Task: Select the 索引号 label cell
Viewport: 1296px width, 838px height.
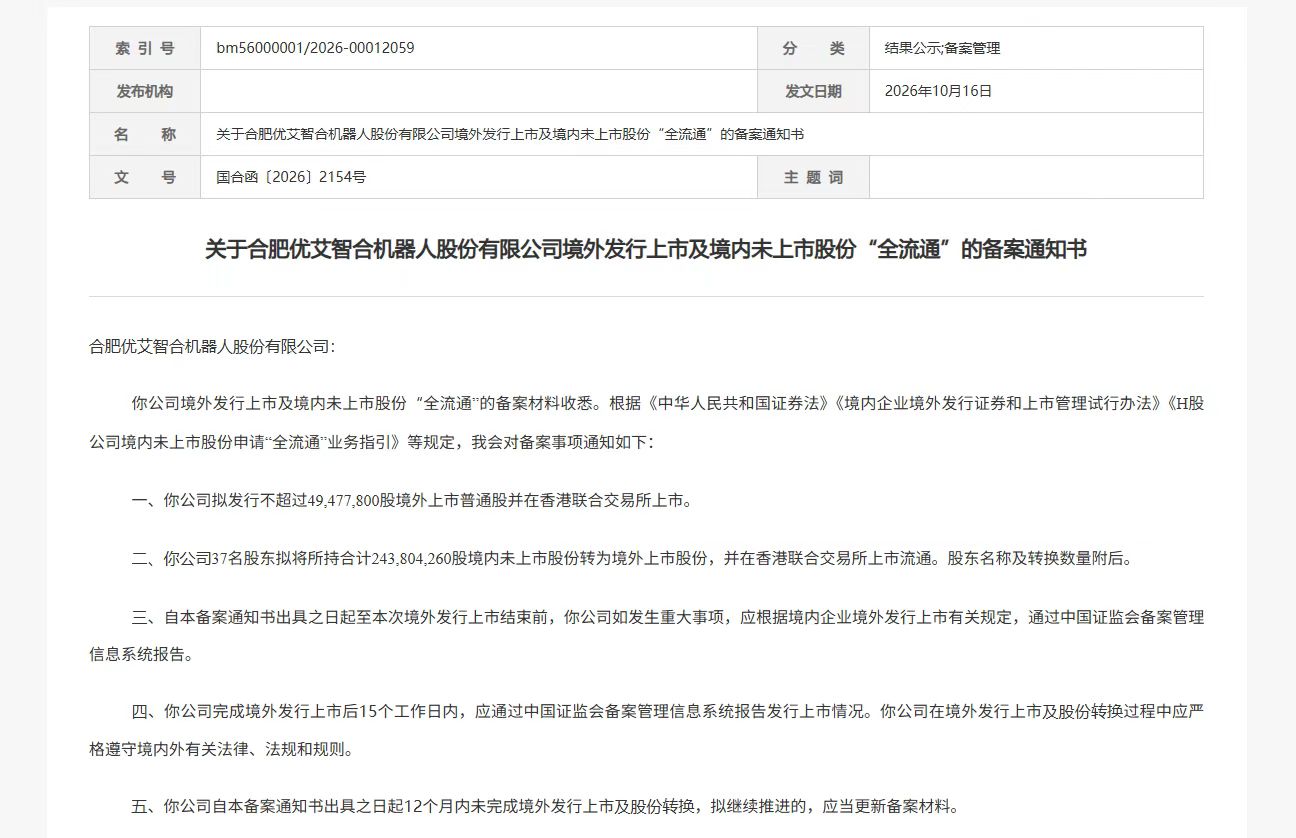Action: (x=145, y=48)
